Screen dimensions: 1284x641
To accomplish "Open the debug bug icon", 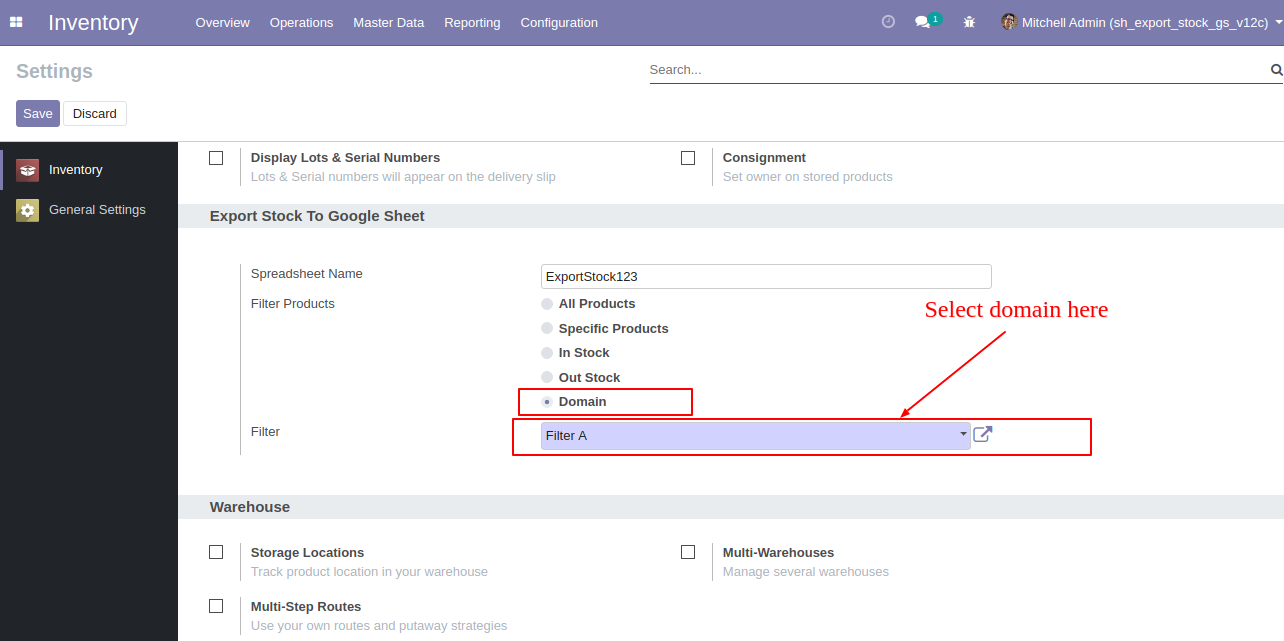I will point(969,22).
